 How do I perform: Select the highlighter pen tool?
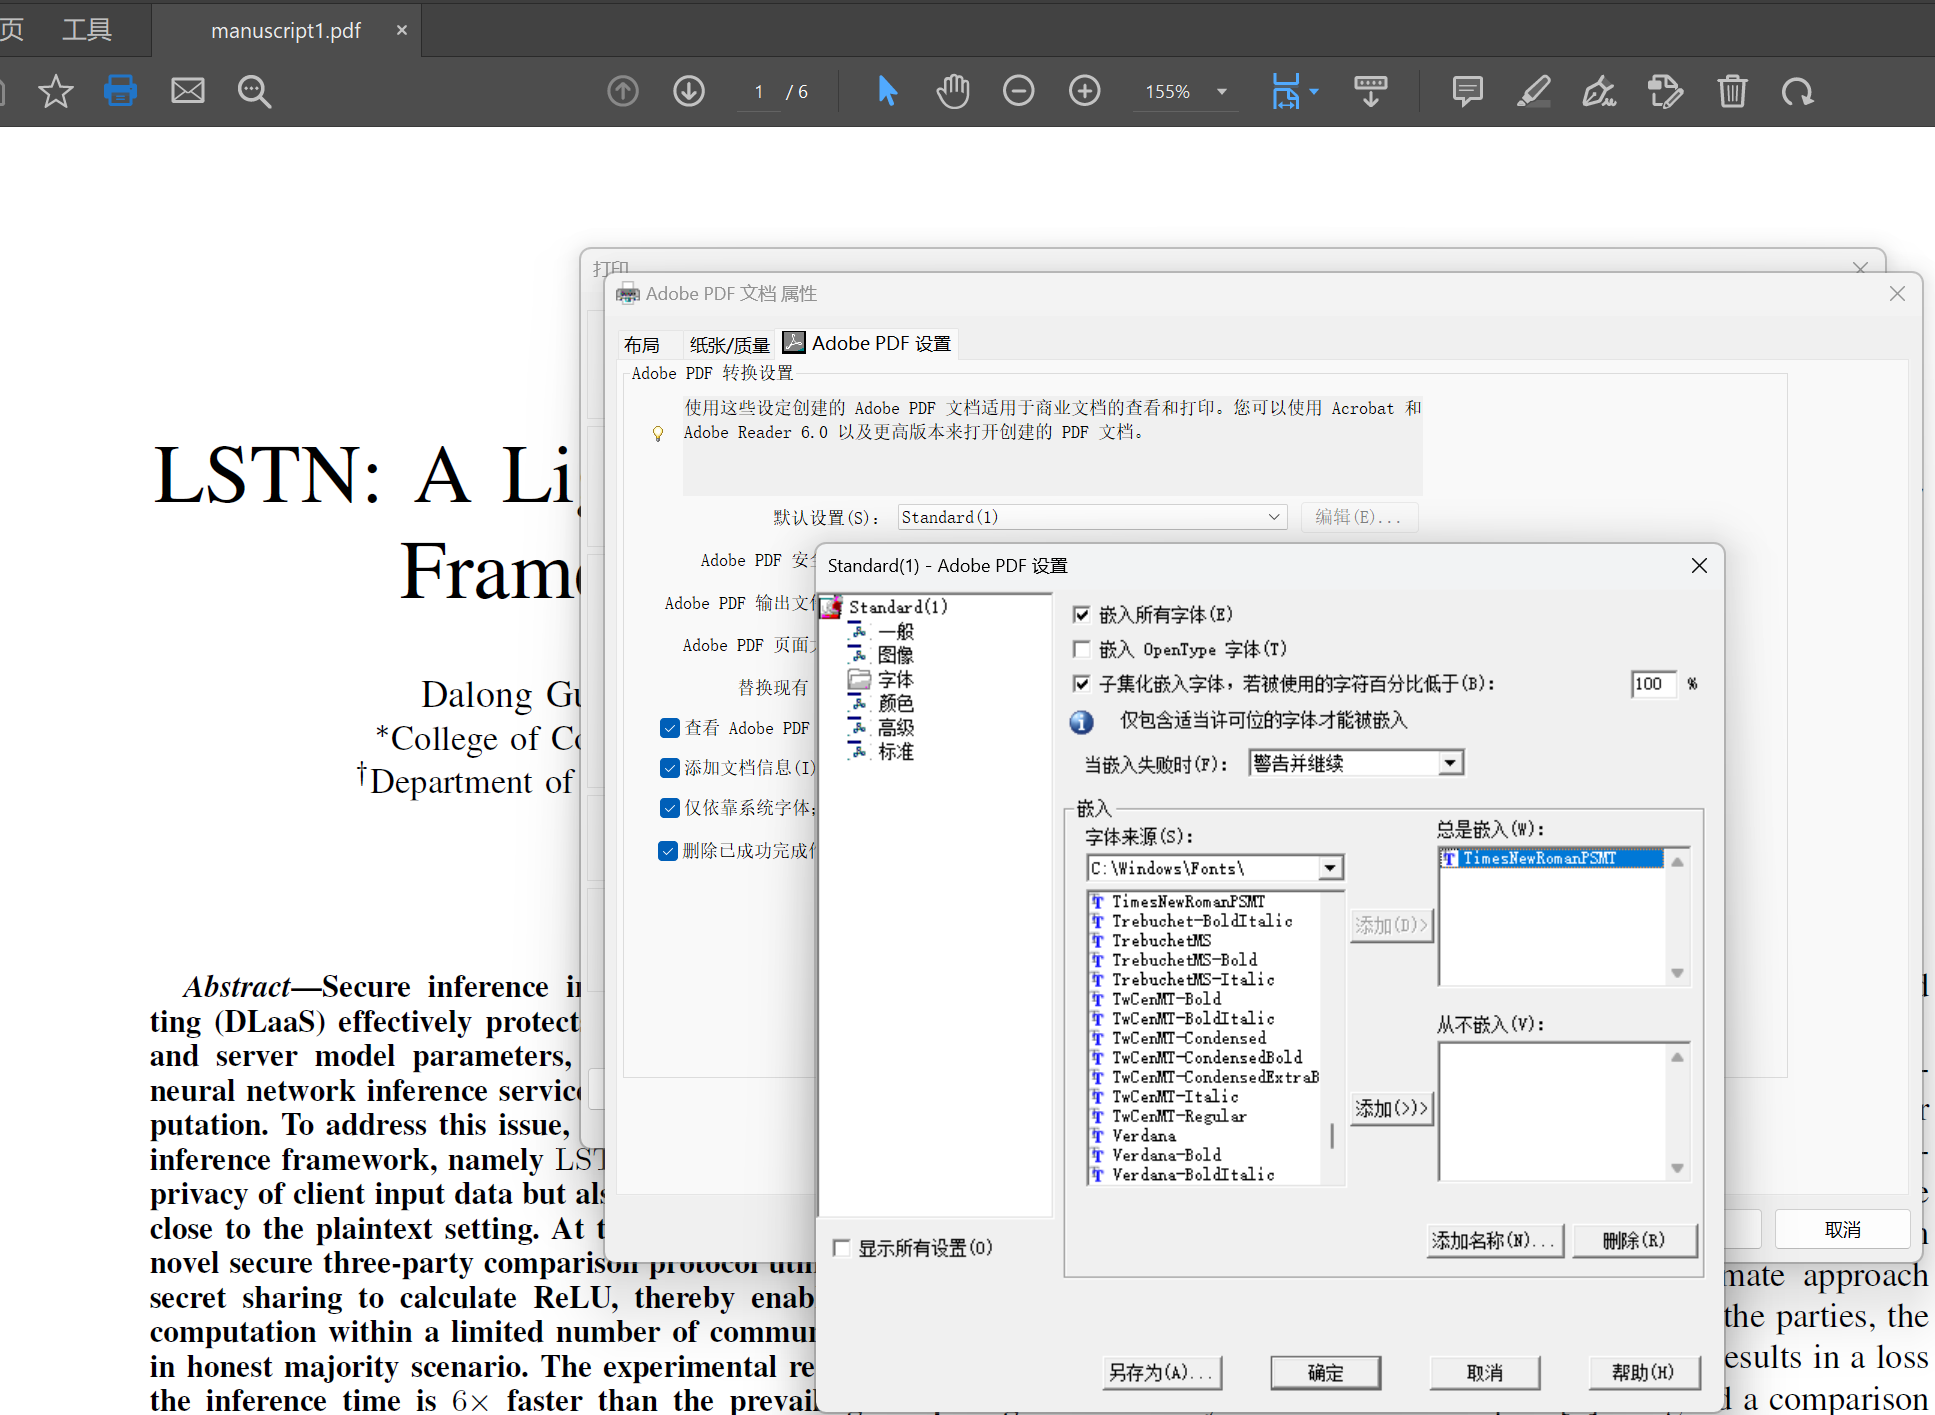tap(1533, 91)
